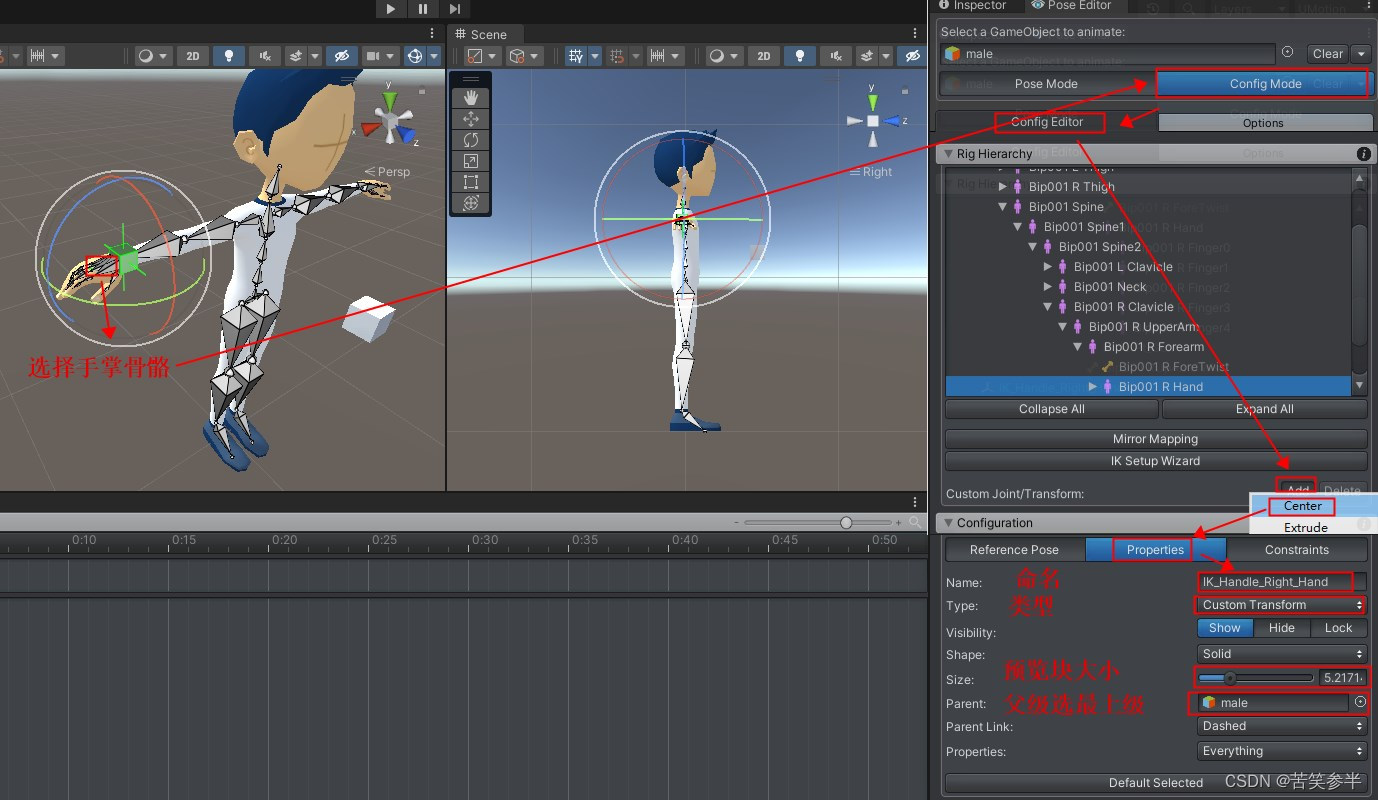Select the Rotate tool in the Scene toolbar
Image resolution: width=1378 pixels, height=800 pixels.
pos(470,140)
